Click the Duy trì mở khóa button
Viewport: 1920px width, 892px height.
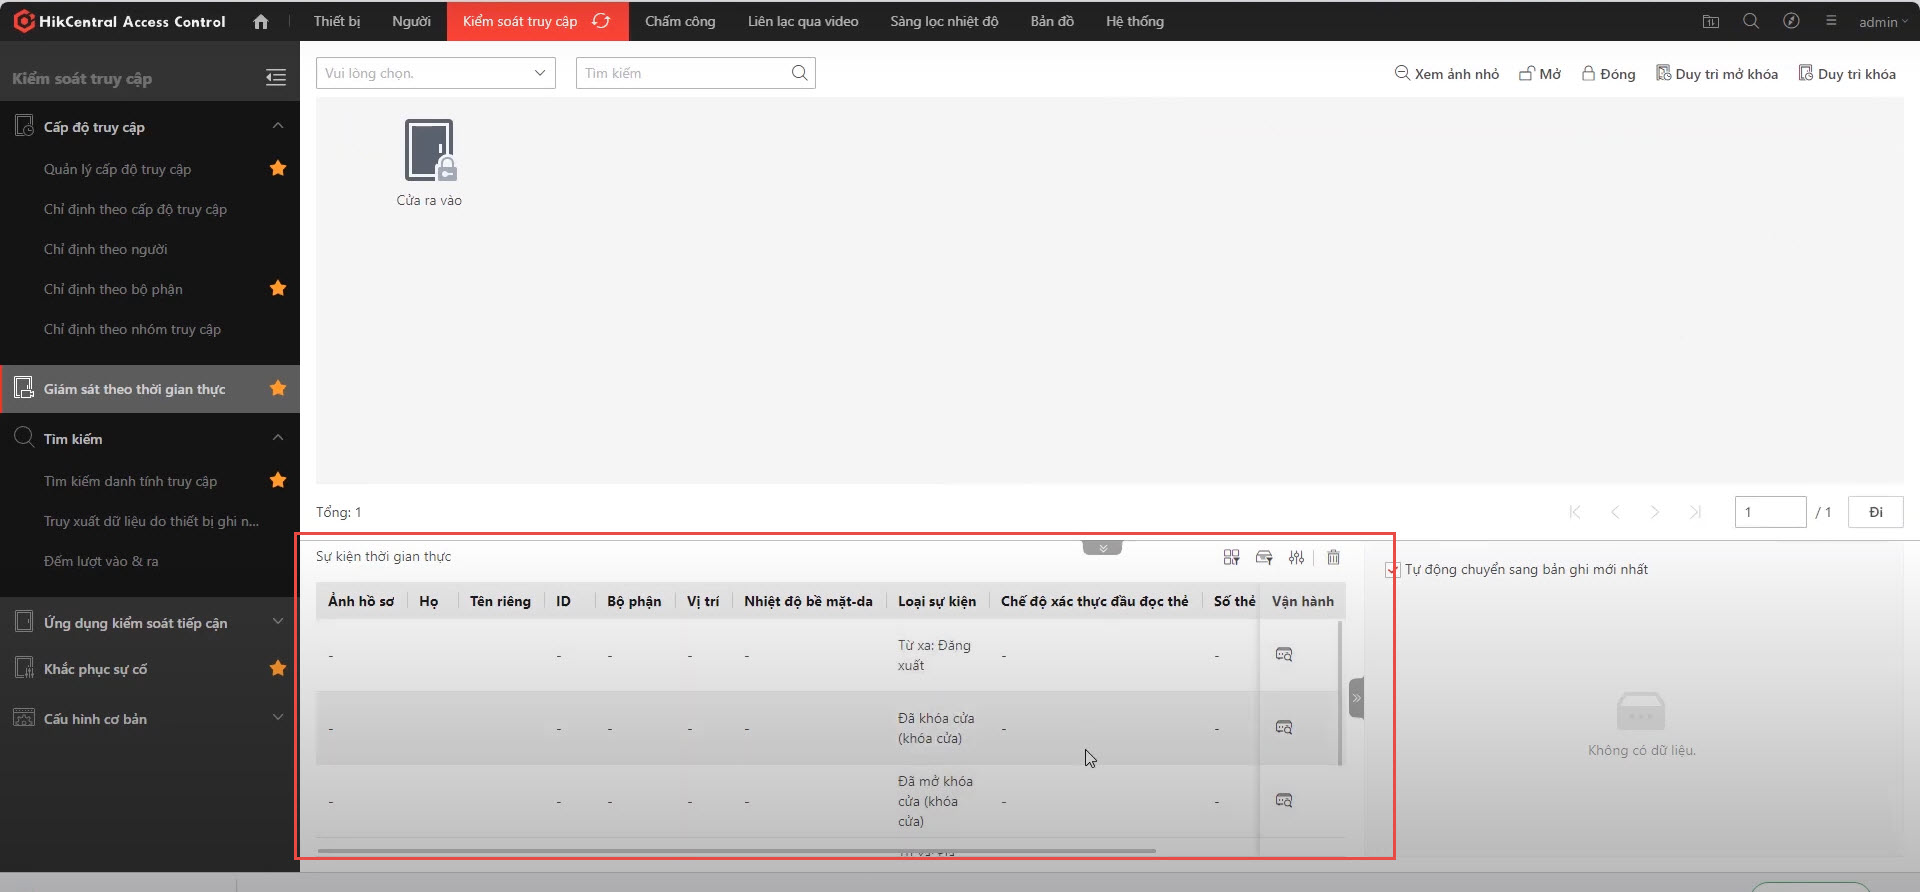pyautogui.click(x=1717, y=74)
